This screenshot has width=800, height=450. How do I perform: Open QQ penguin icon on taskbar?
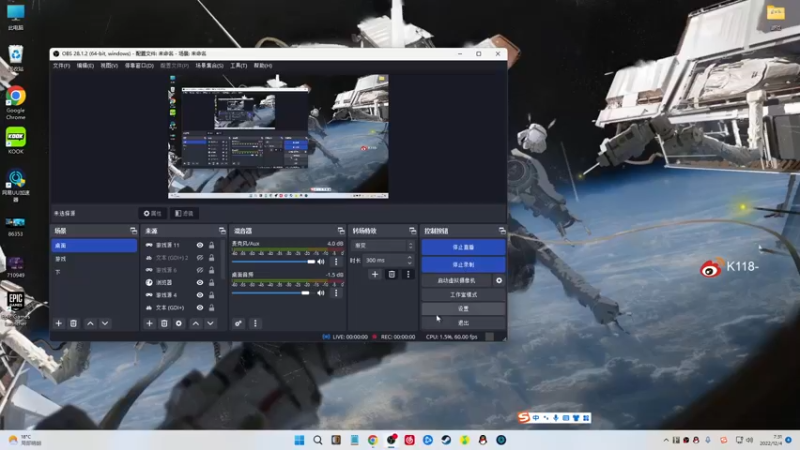click(483, 440)
